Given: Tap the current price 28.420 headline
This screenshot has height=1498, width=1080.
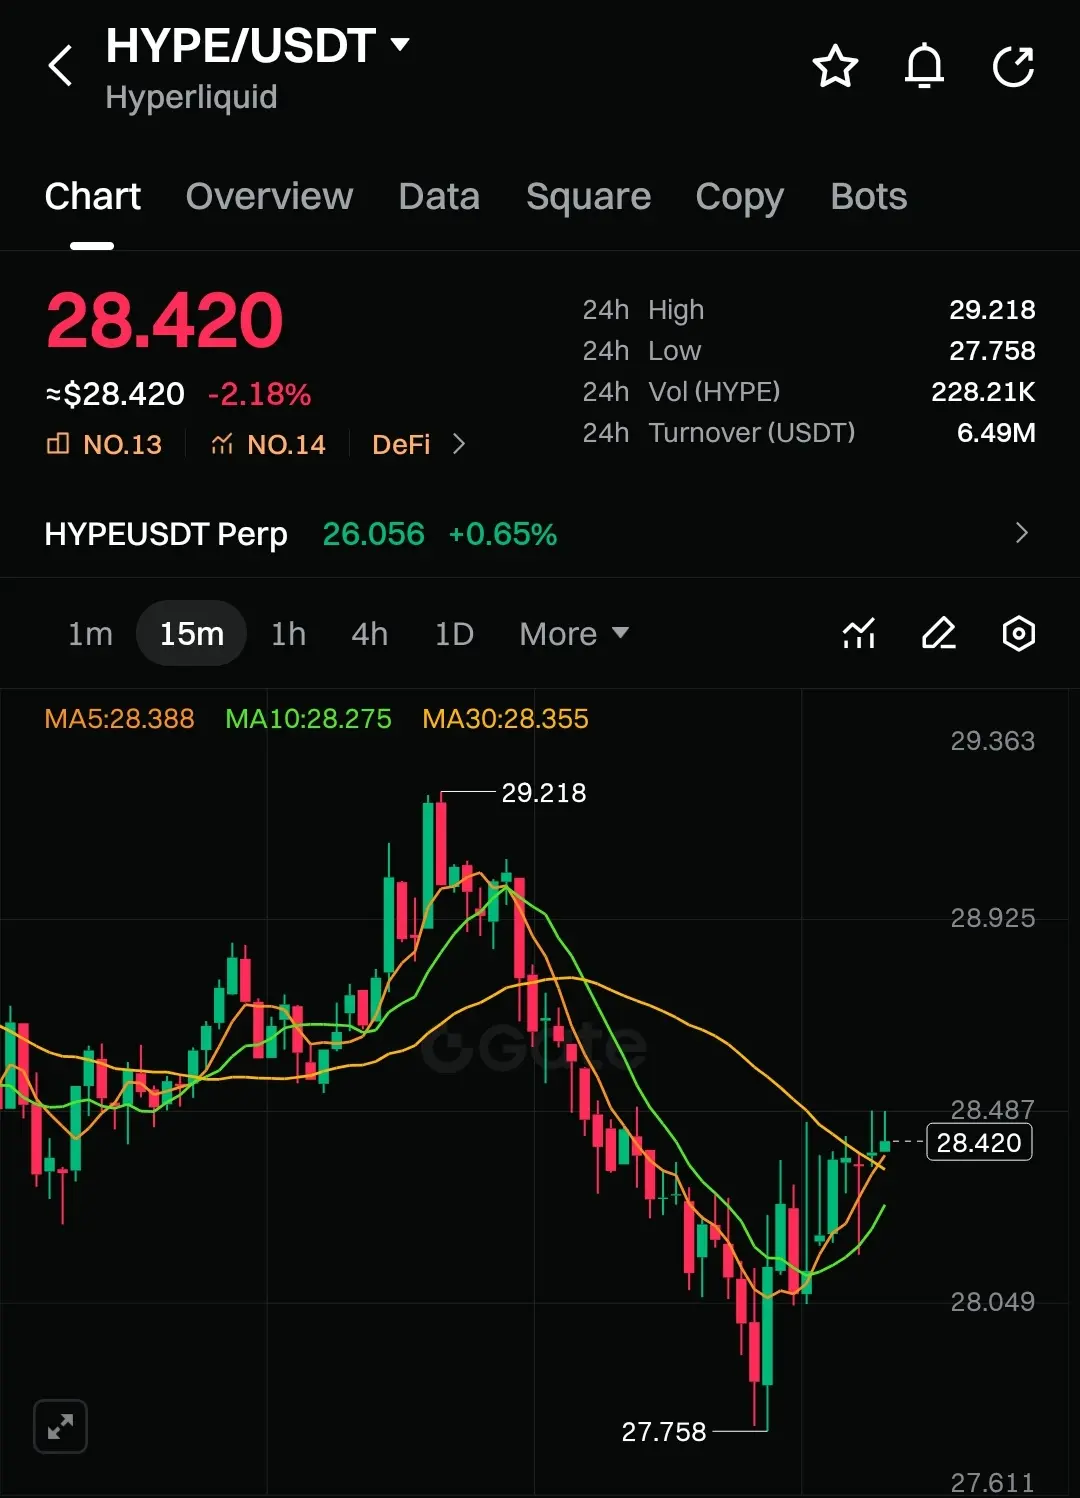Looking at the screenshot, I should (x=165, y=321).
